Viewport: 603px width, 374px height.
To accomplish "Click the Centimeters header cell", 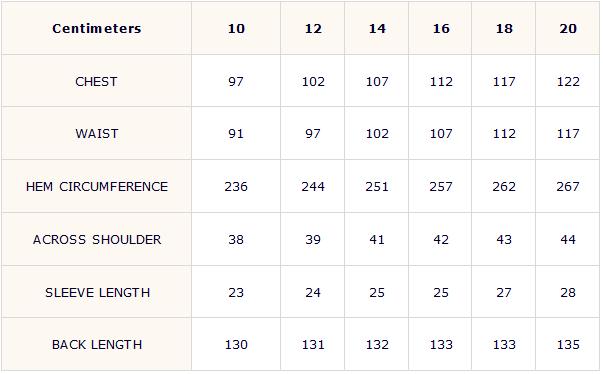I will (97, 28).
